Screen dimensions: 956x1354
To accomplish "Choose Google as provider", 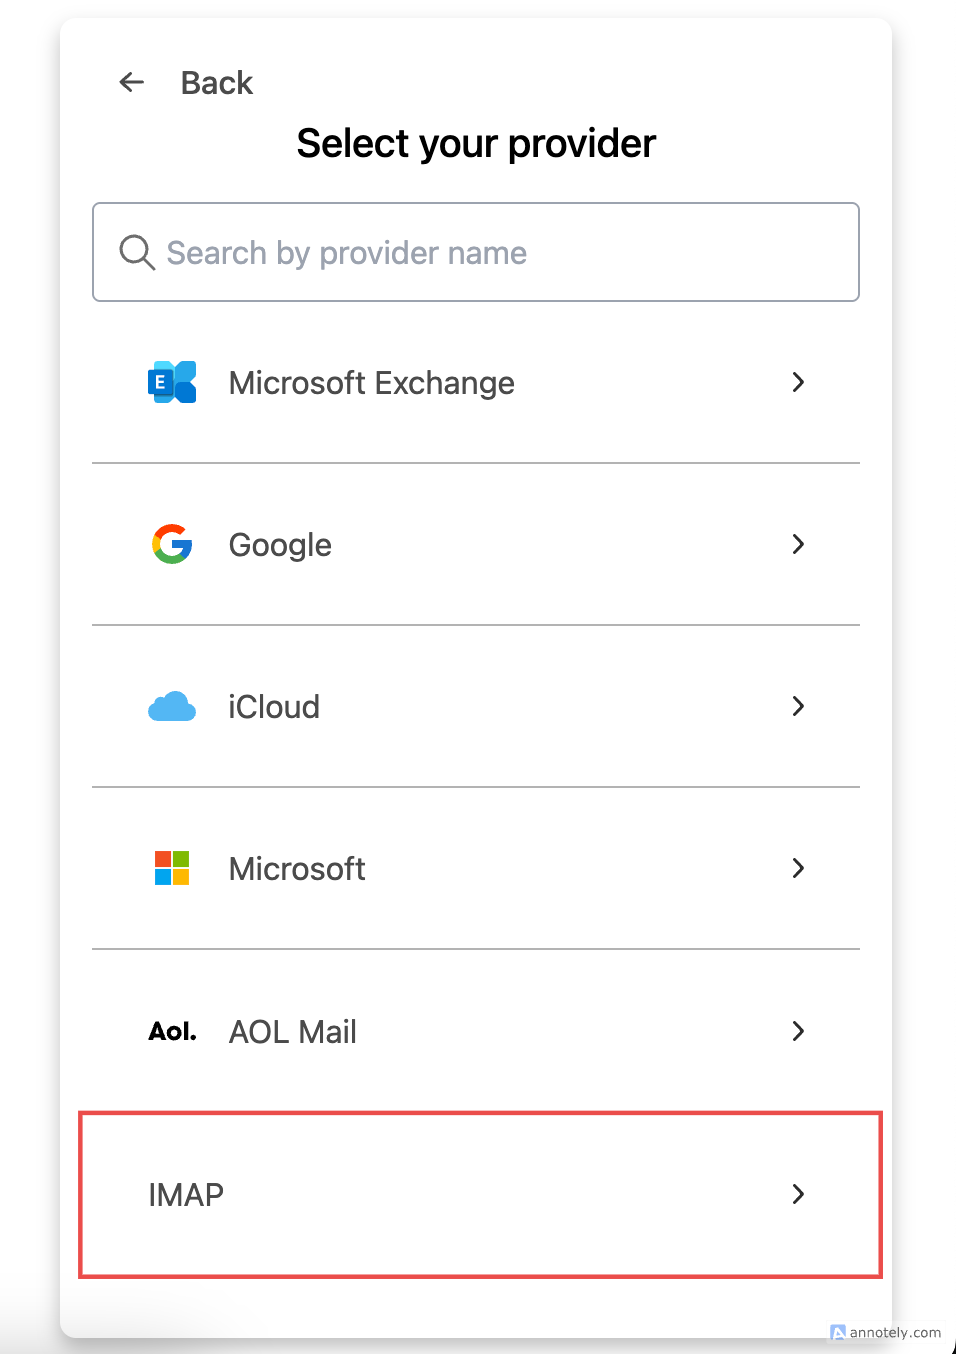I will 280,545.
